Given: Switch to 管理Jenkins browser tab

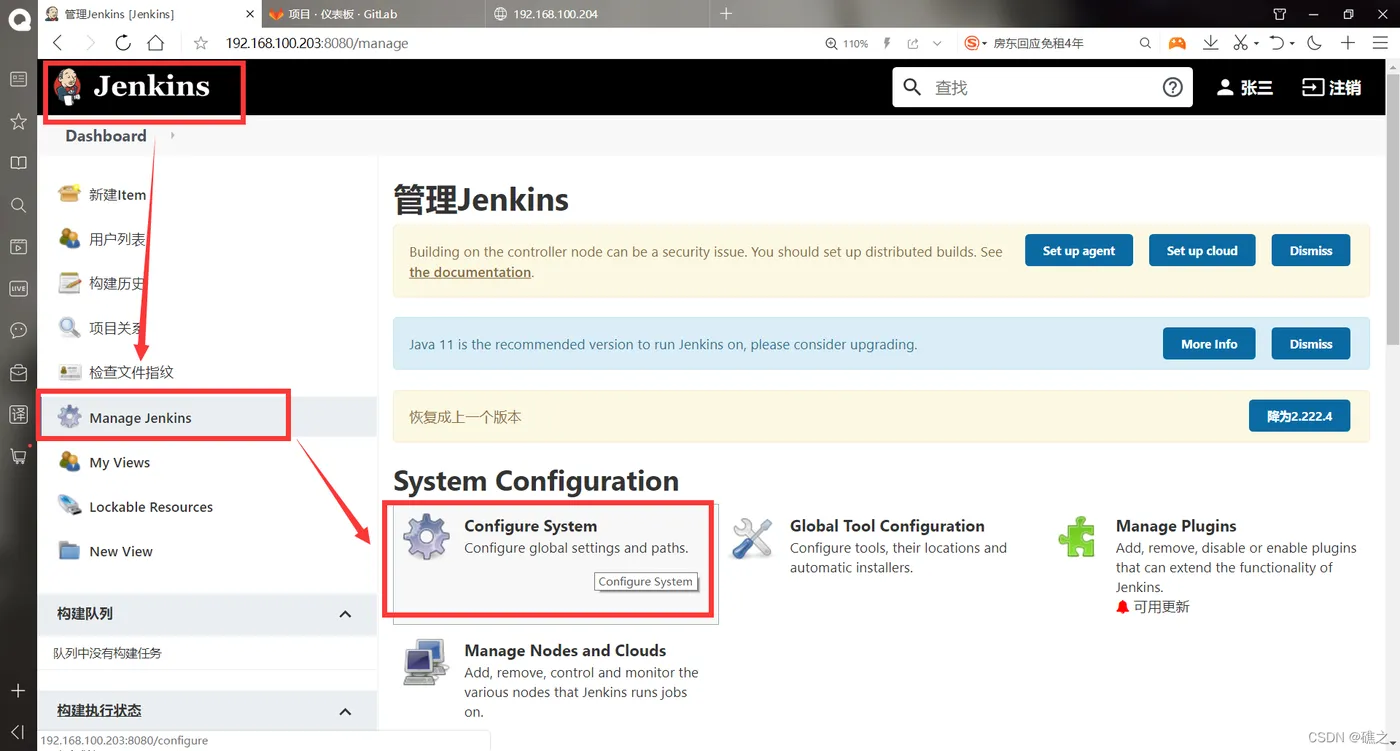Looking at the screenshot, I should [x=149, y=14].
